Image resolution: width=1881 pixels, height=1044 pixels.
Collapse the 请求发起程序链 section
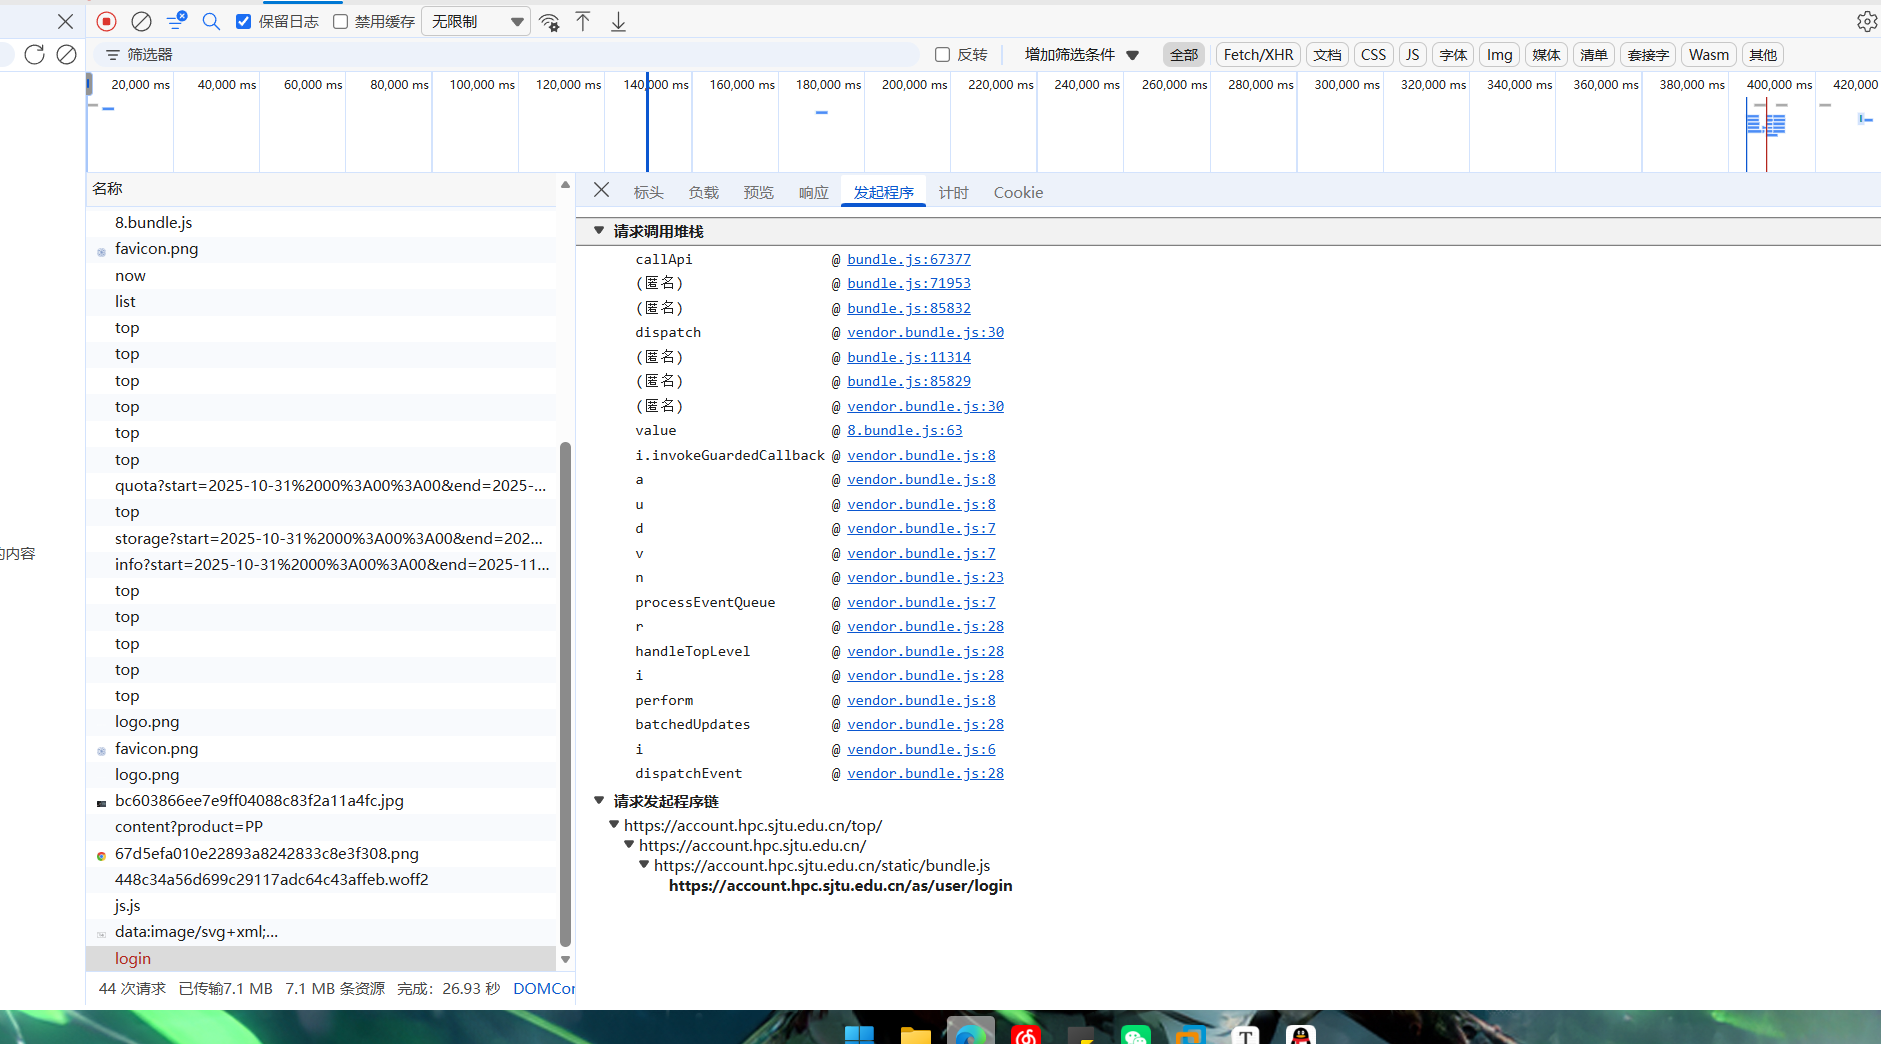pyautogui.click(x=599, y=801)
